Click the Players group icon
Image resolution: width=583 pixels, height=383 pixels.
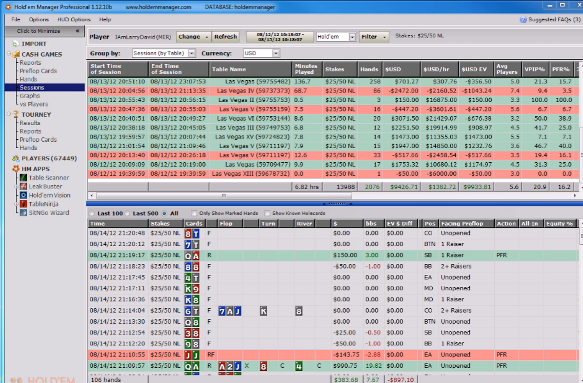click(x=16, y=158)
